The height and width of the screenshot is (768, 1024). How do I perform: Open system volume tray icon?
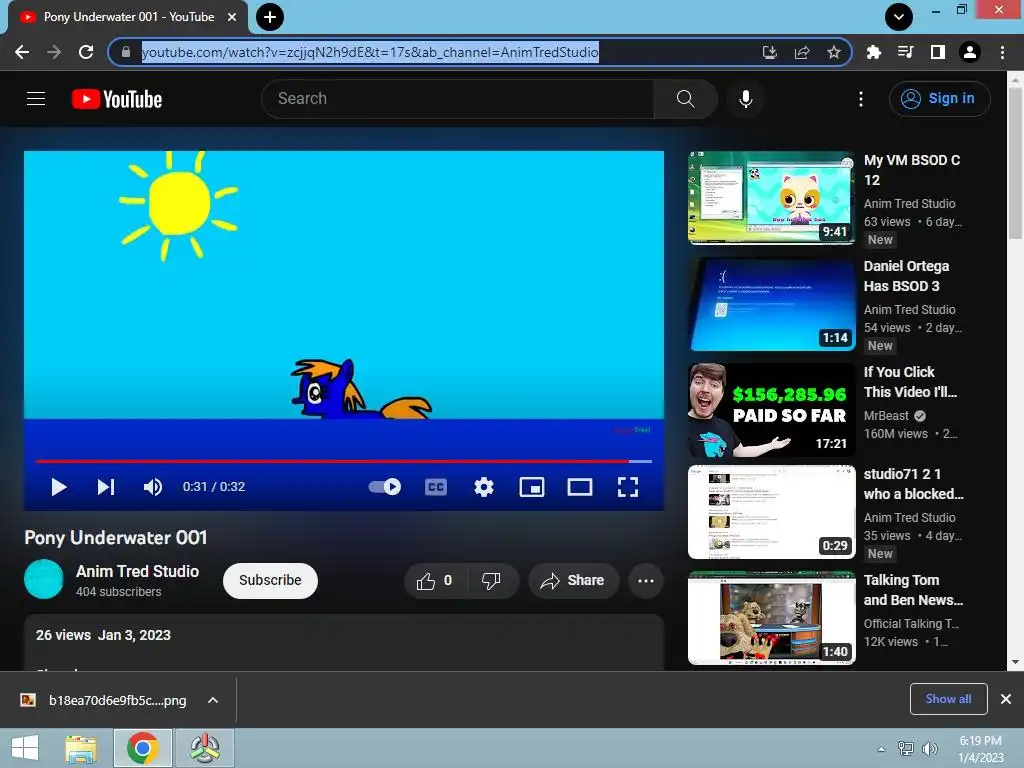[x=929, y=749]
